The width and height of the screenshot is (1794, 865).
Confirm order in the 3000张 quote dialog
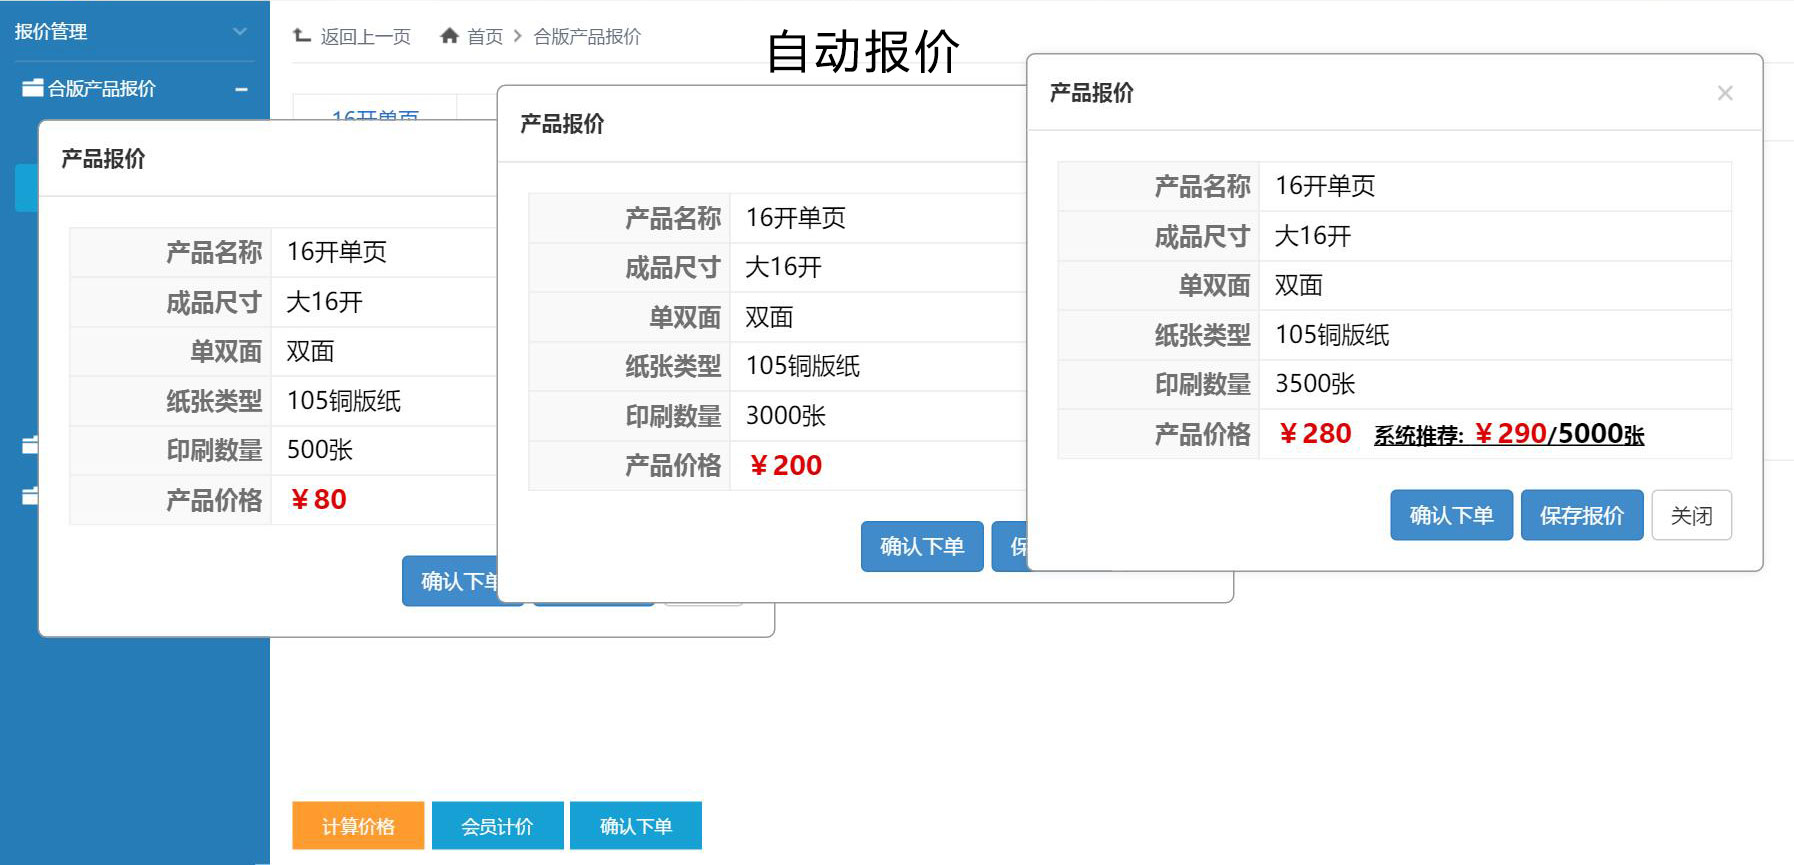921,547
